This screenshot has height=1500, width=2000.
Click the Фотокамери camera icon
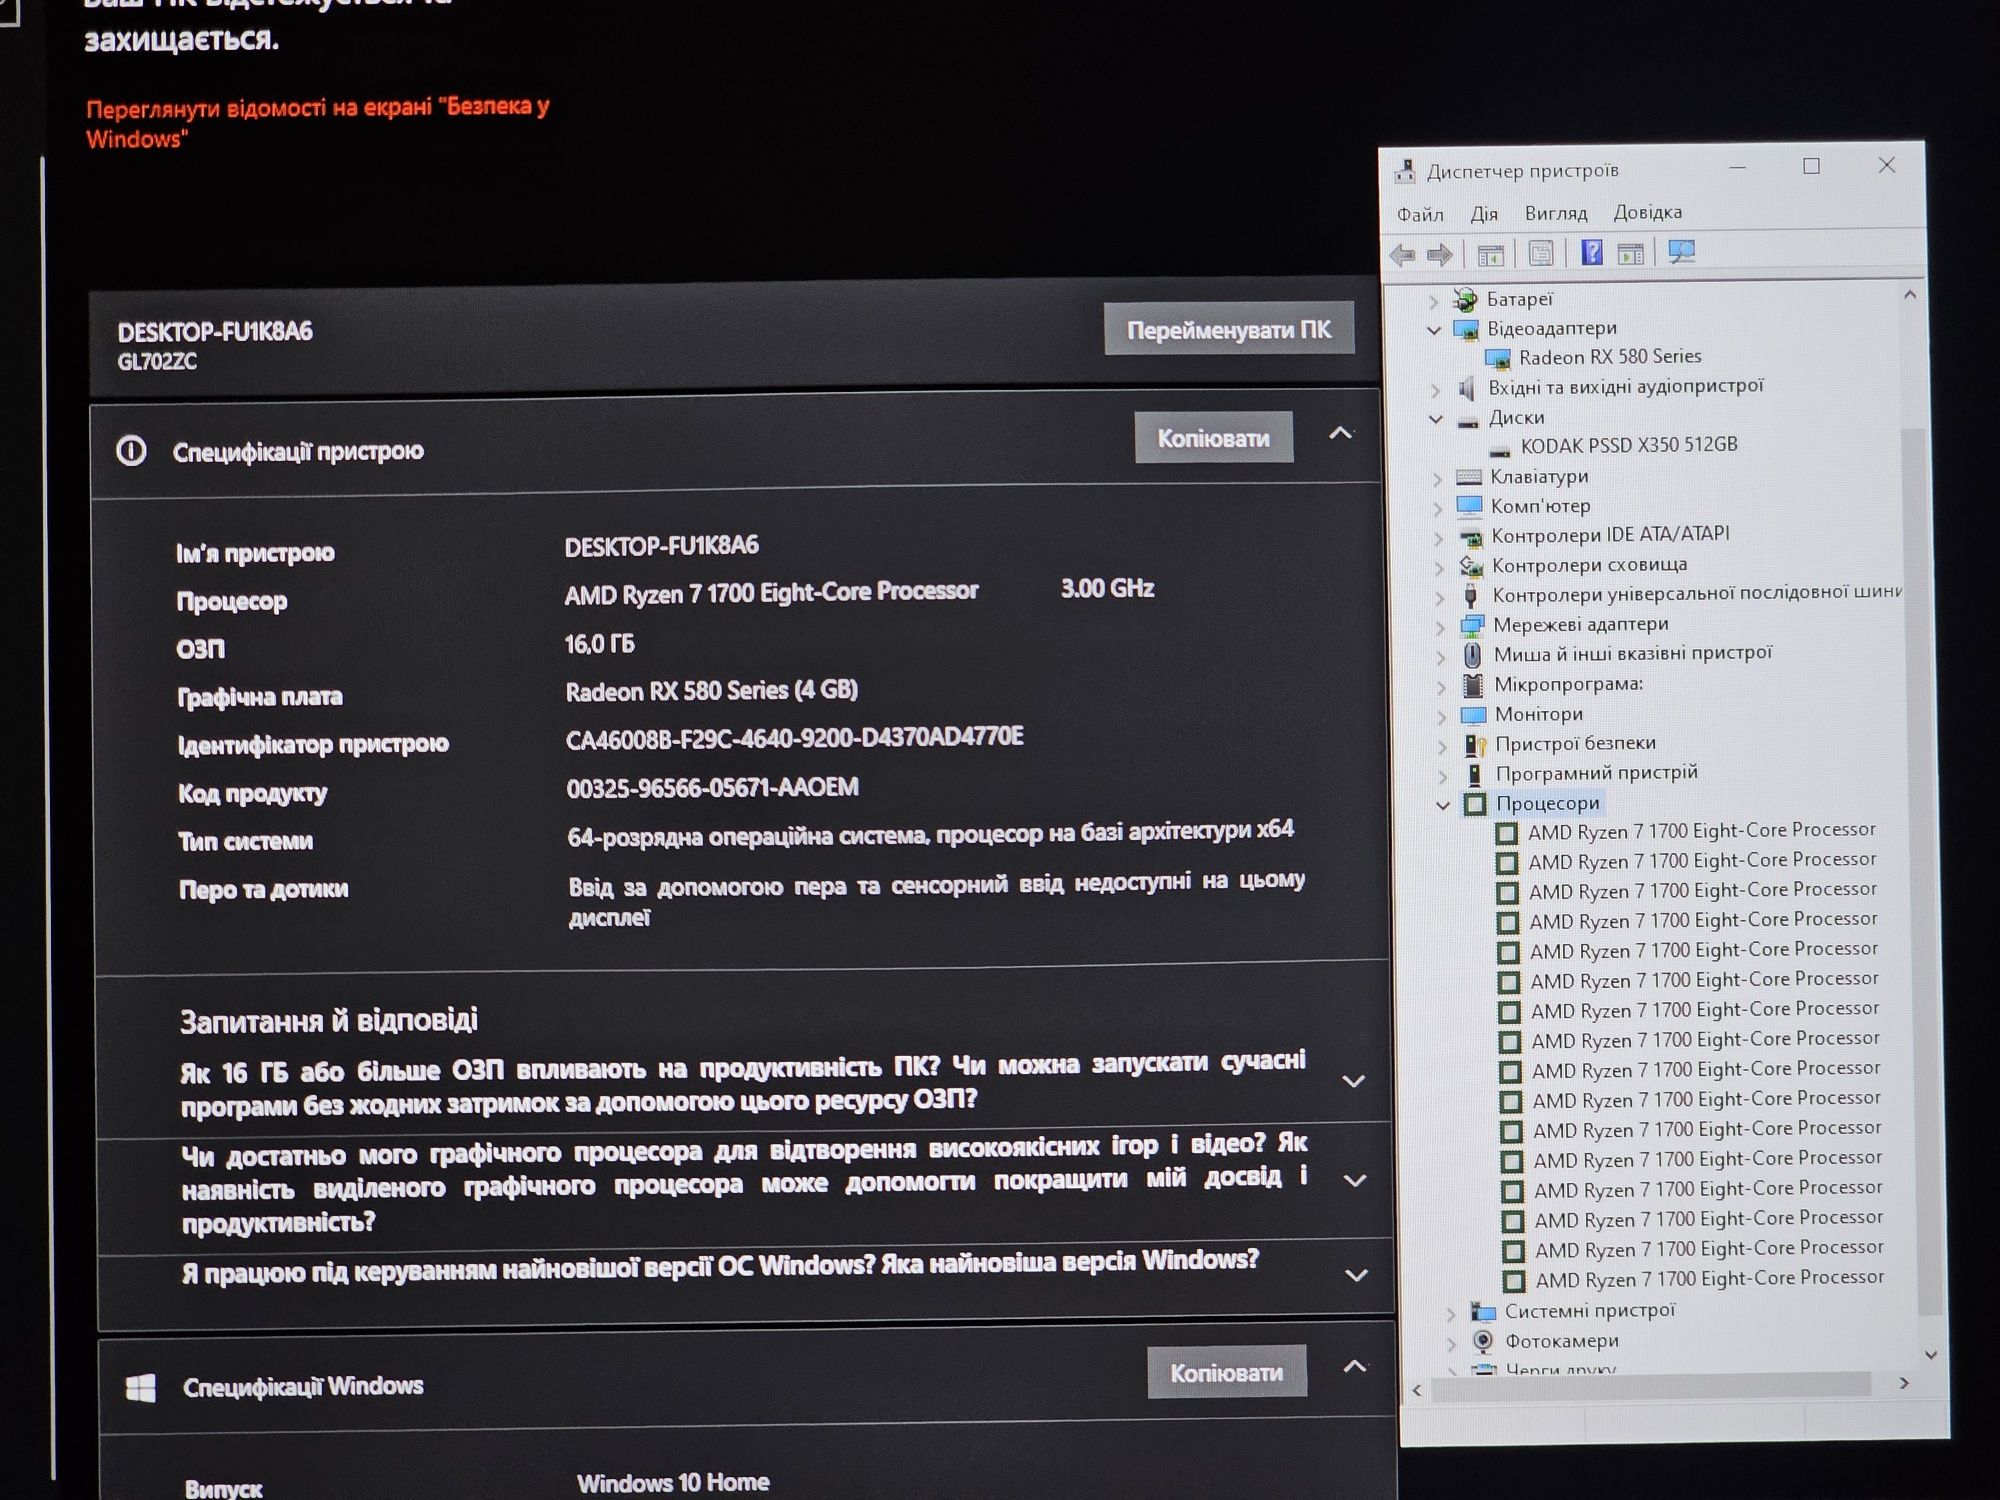pos(1483,1341)
